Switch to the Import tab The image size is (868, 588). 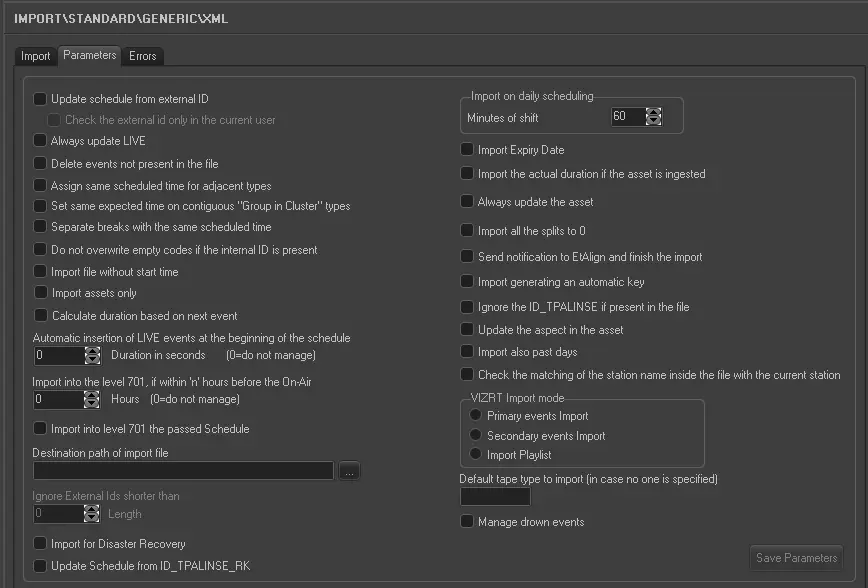coord(36,56)
